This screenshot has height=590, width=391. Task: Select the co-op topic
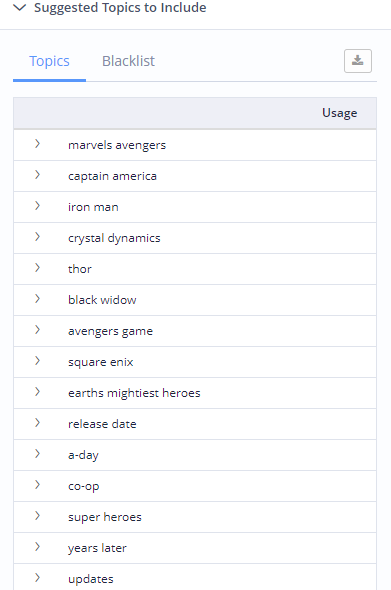click(84, 486)
